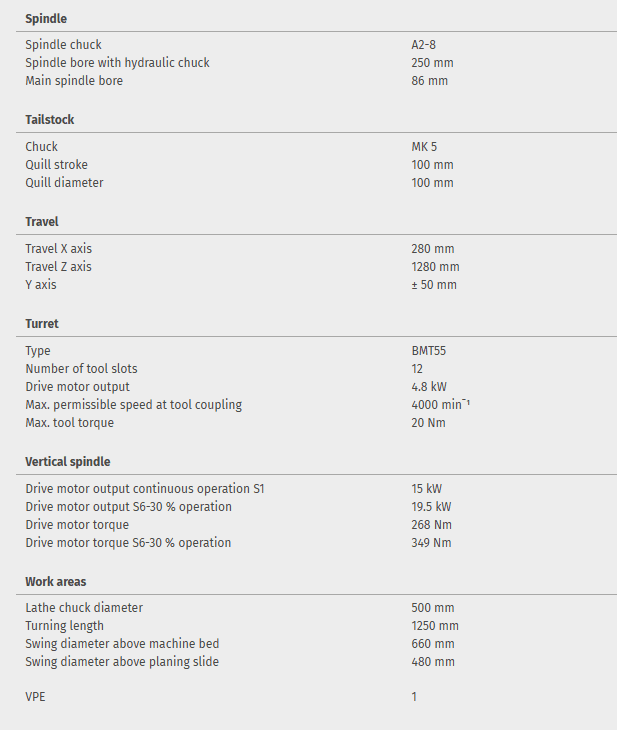Click the Vertical spindle section heading
617x730 pixels.
(68, 462)
